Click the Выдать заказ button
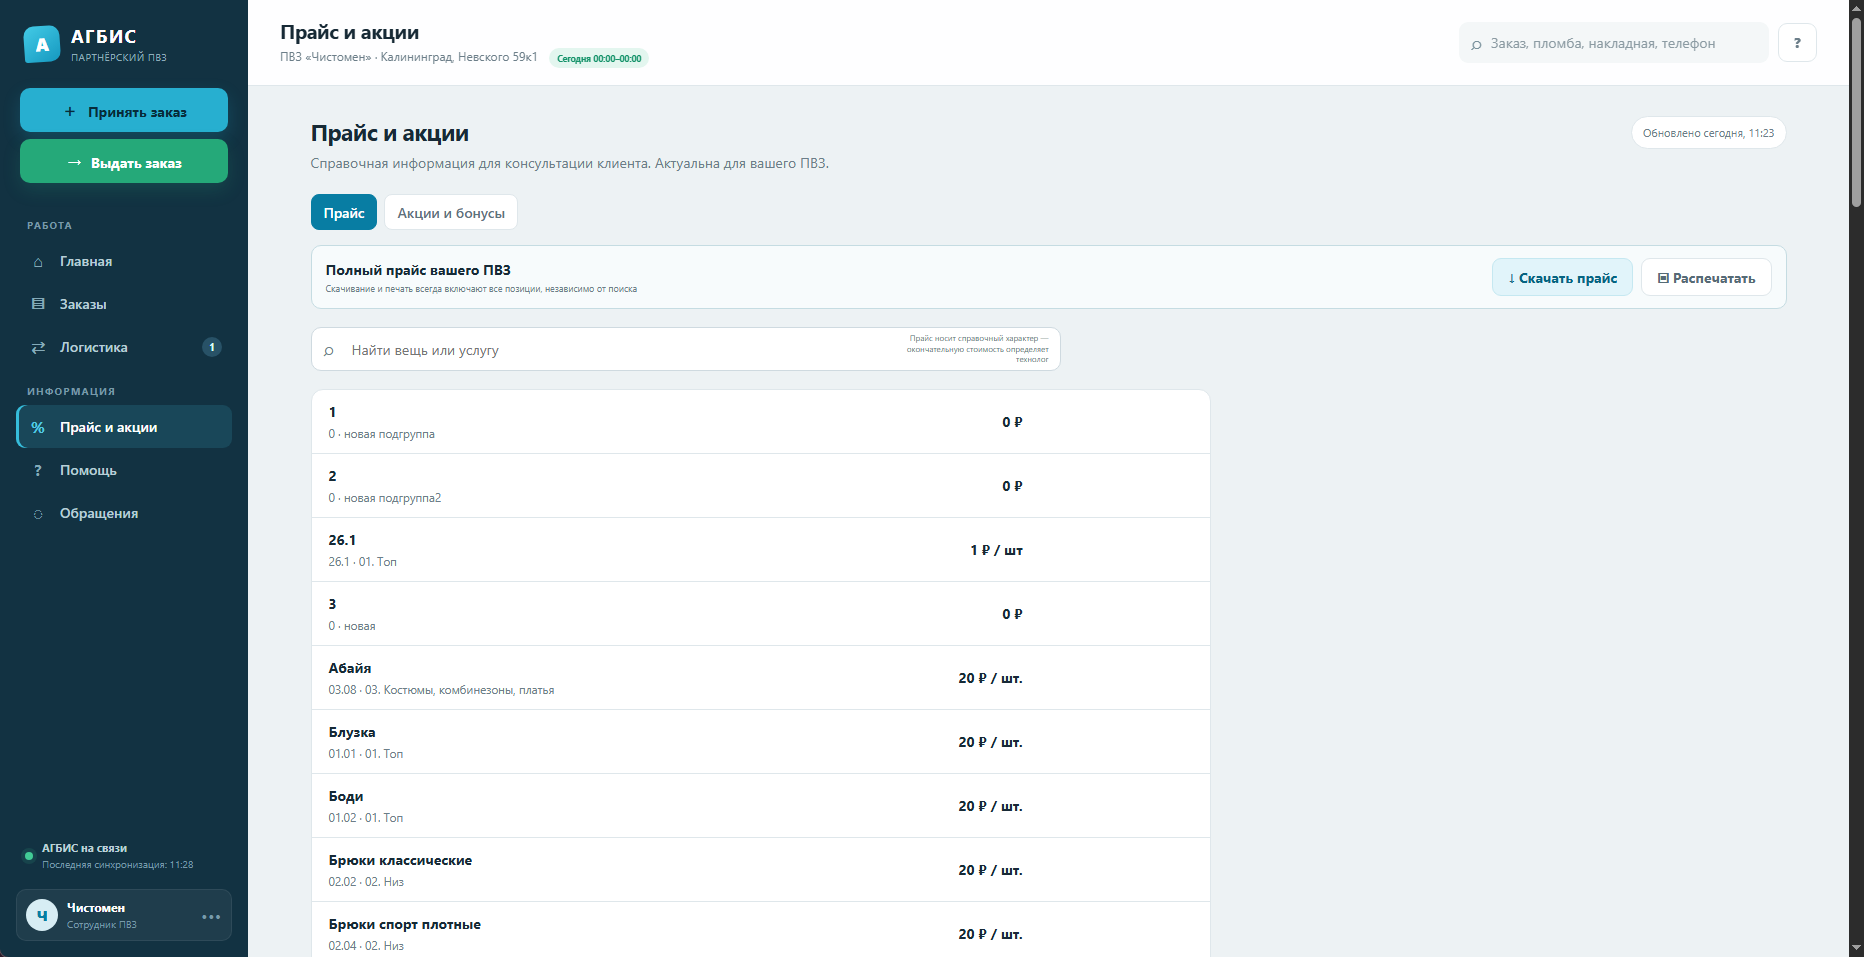 point(124,161)
